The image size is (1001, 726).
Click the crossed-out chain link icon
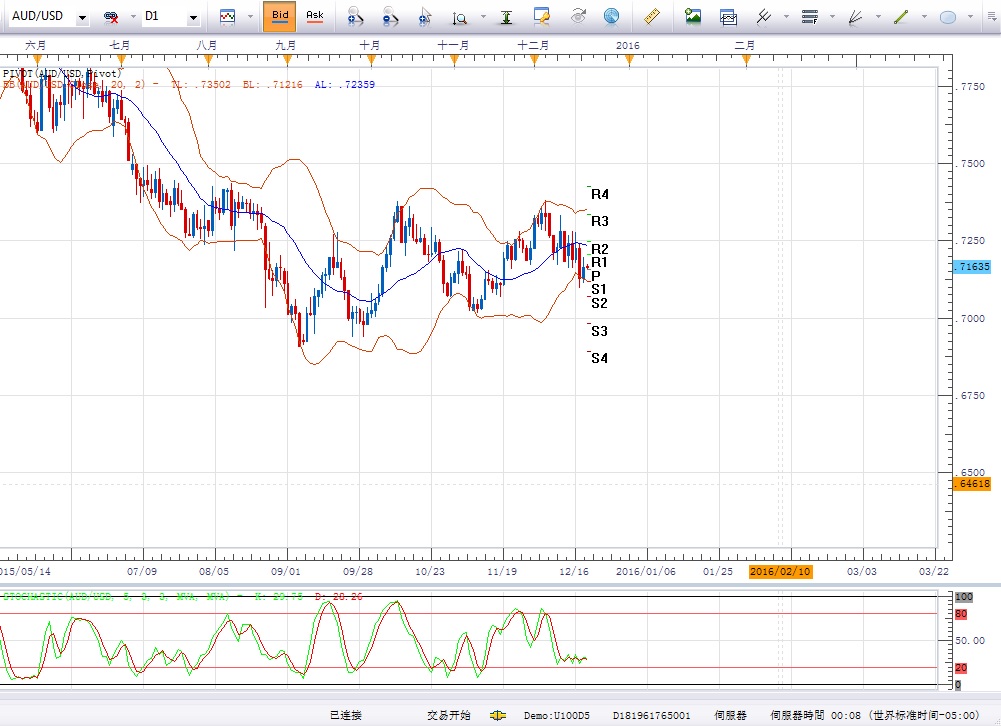(x=112, y=17)
